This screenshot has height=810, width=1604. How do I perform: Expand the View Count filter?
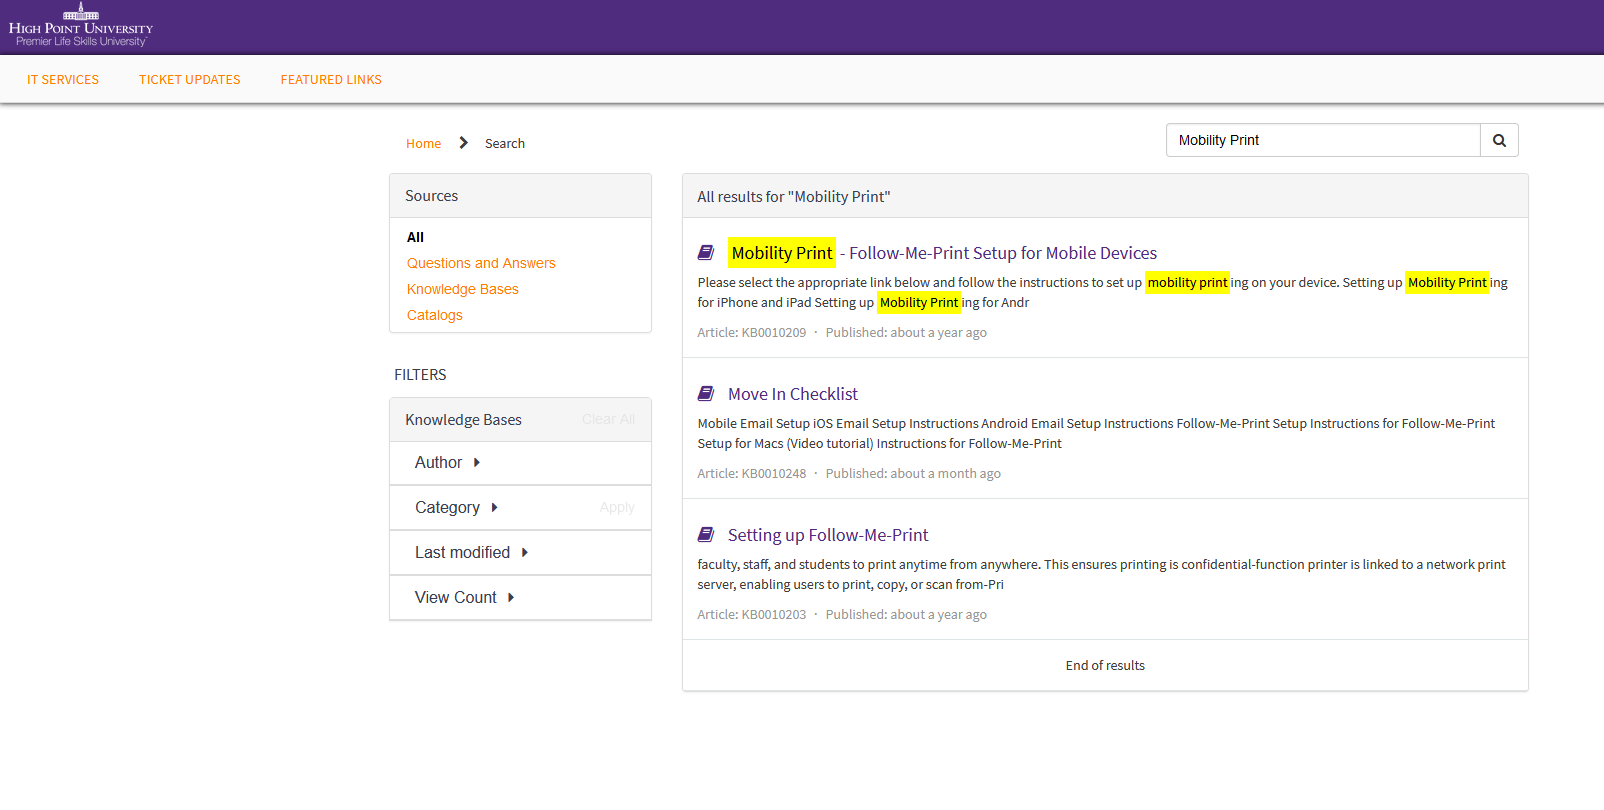[x=464, y=598]
